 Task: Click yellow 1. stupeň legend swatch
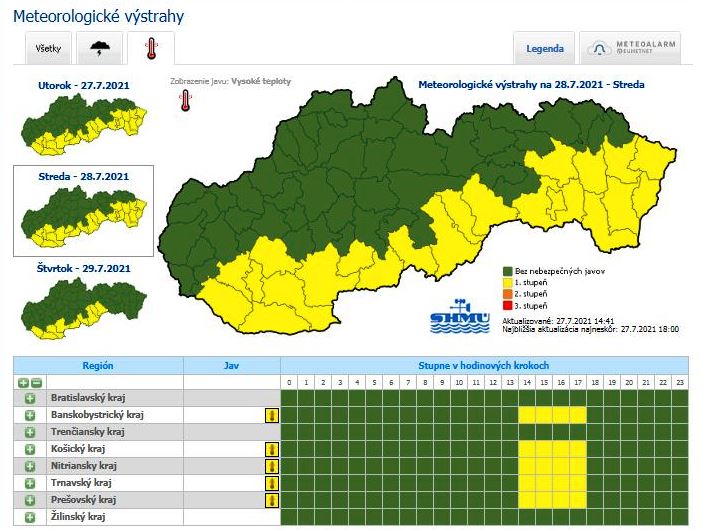point(508,283)
